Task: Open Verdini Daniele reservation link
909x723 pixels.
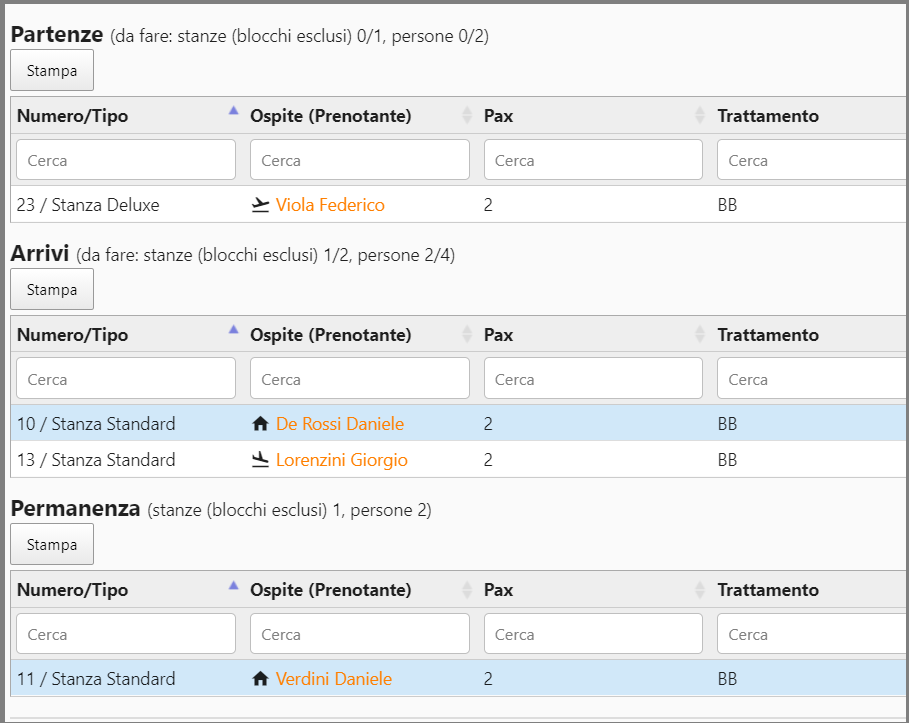Action: 334,679
